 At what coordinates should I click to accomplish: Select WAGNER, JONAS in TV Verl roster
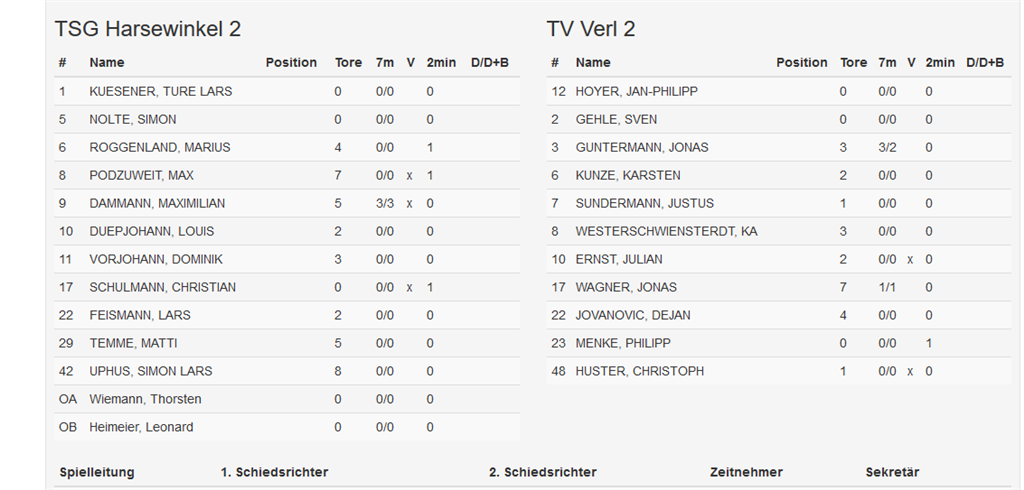click(625, 287)
